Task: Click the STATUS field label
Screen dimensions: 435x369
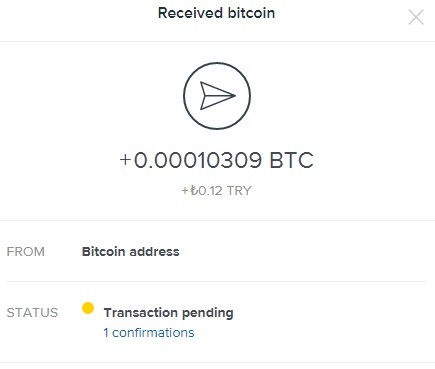Action: point(32,313)
